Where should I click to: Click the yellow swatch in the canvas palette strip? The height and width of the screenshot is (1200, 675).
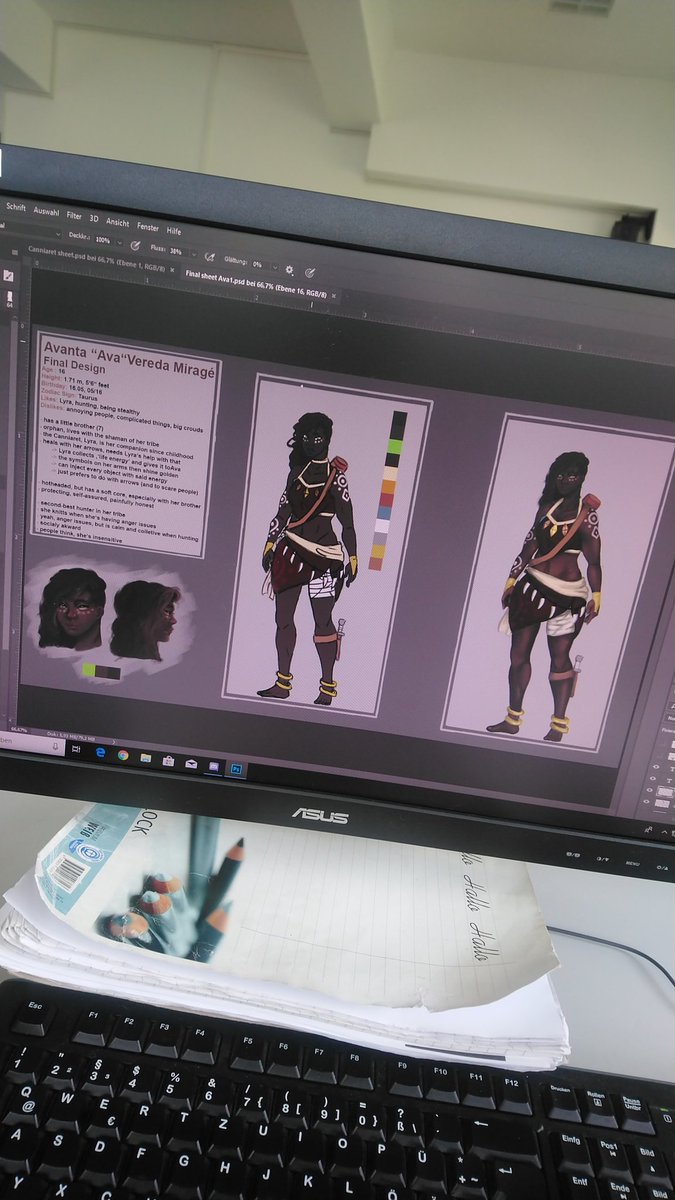pyautogui.click(x=380, y=551)
